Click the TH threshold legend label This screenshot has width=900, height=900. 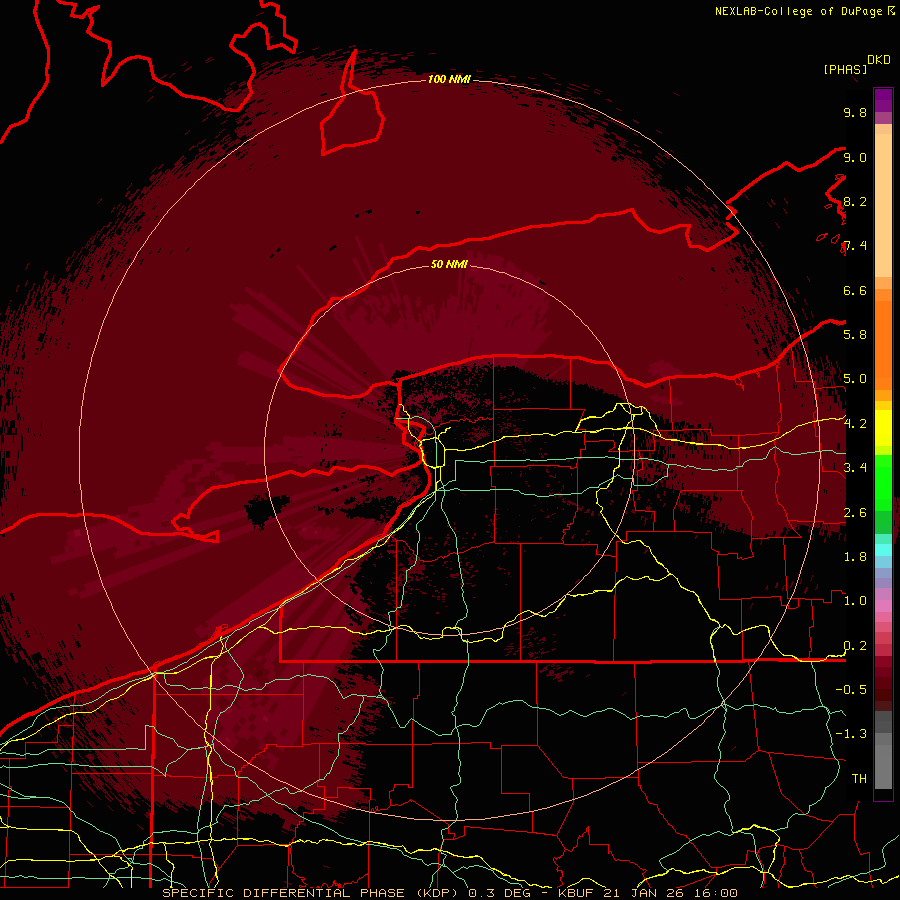click(x=859, y=779)
